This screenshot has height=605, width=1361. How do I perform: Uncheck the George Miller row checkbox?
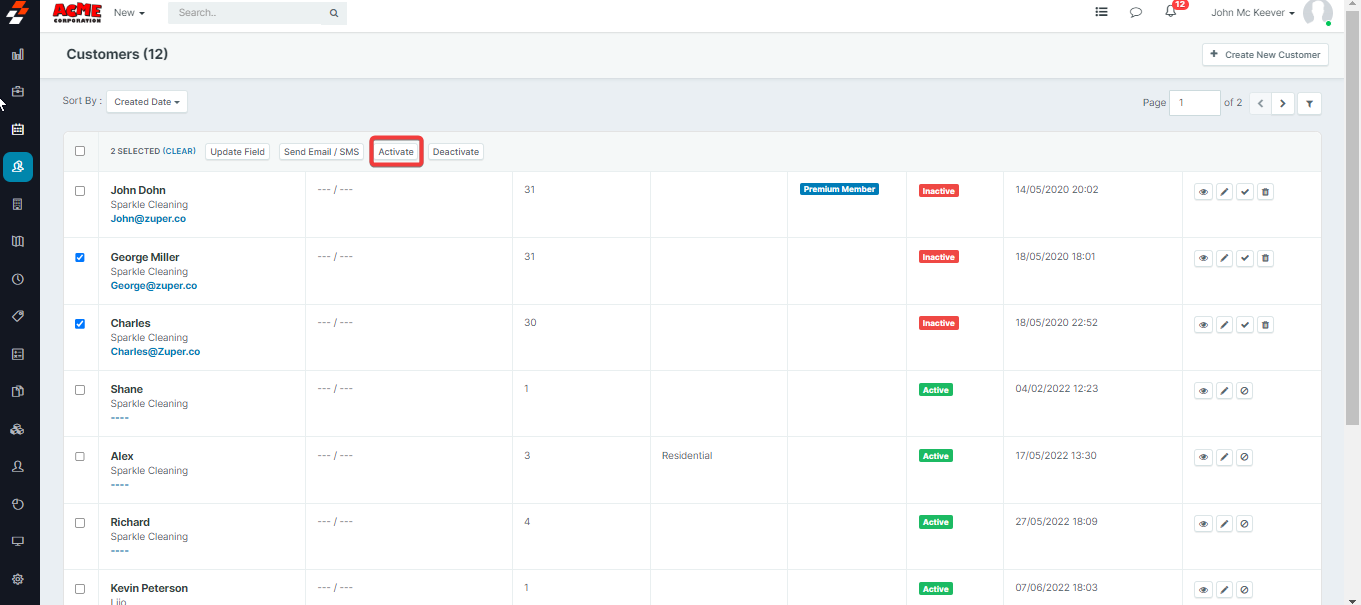pyautogui.click(x=80, y=257)
